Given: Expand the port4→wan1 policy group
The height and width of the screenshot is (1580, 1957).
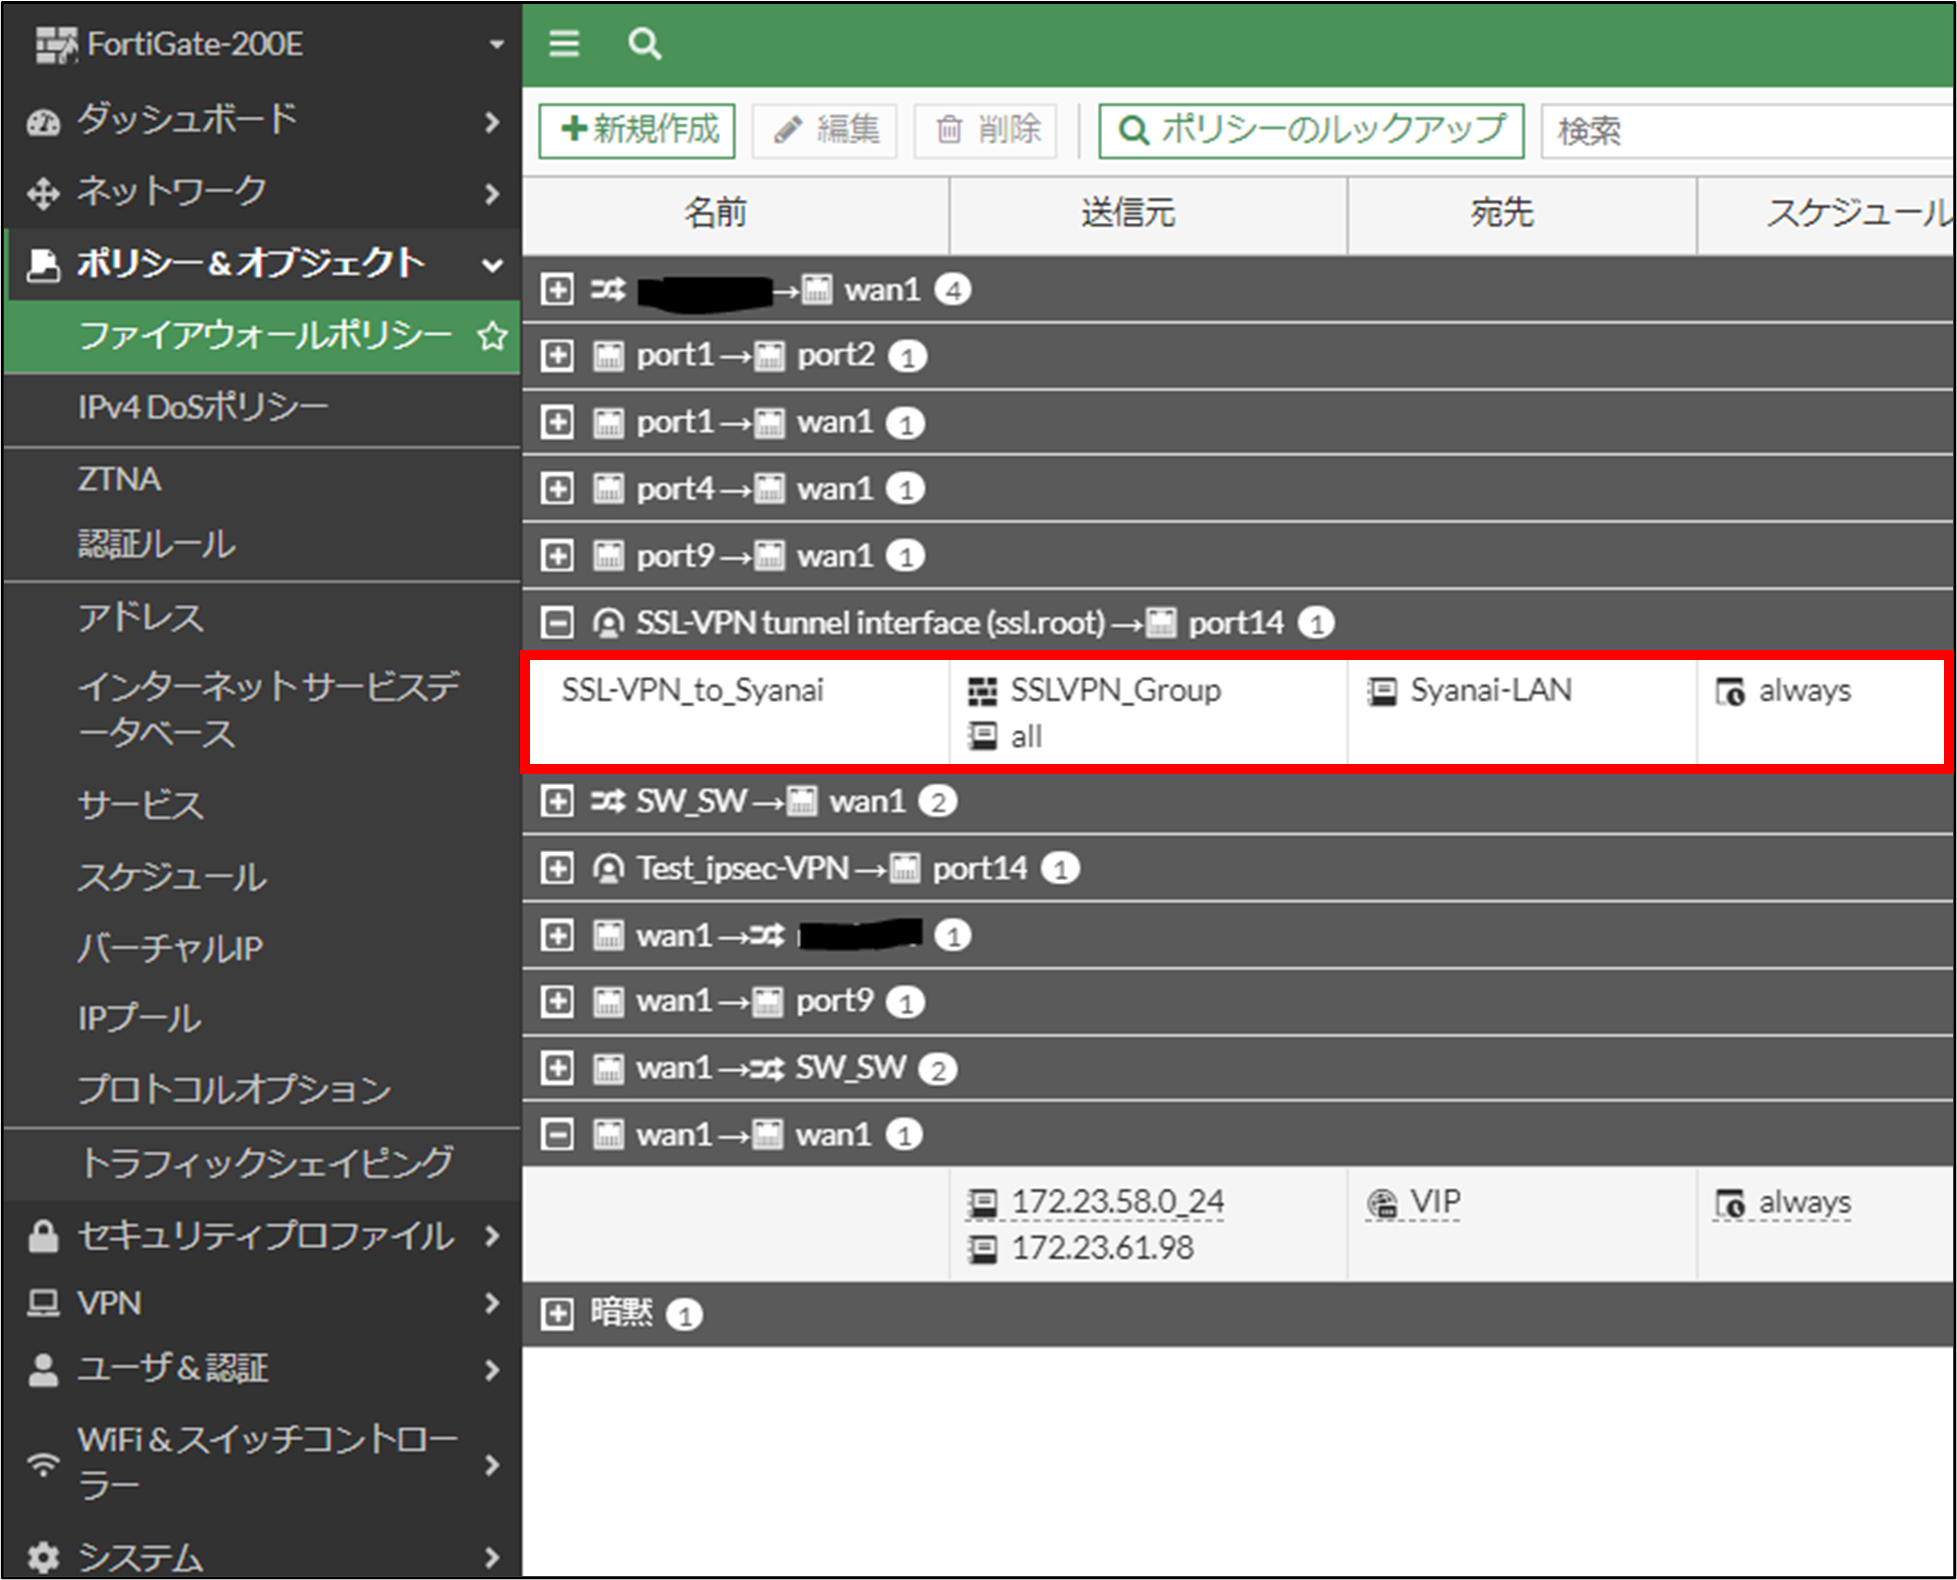Looking at the screenshot, I should [x=557, y=489].
